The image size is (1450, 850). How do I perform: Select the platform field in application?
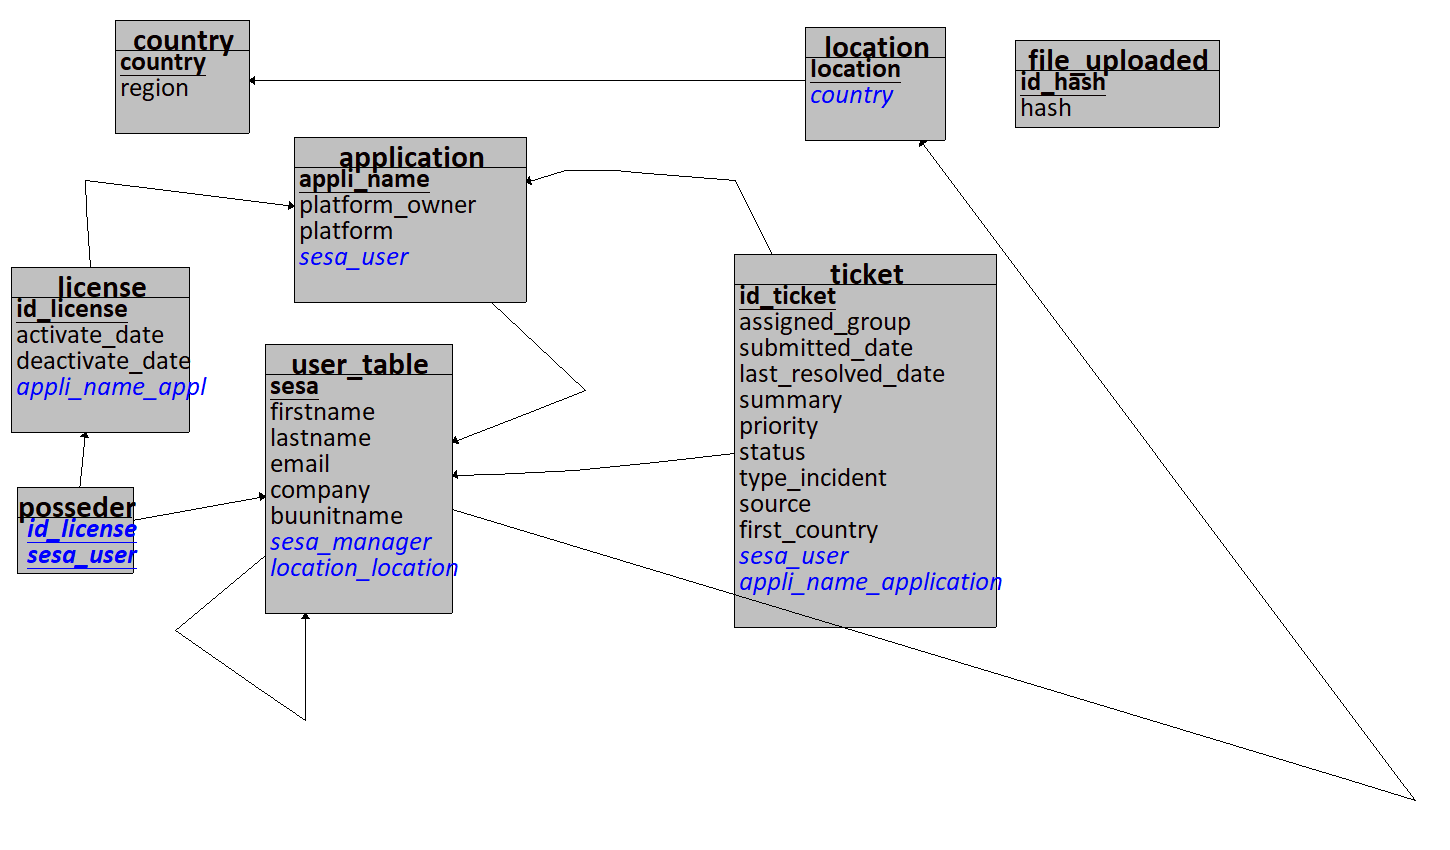click(346, 232)
